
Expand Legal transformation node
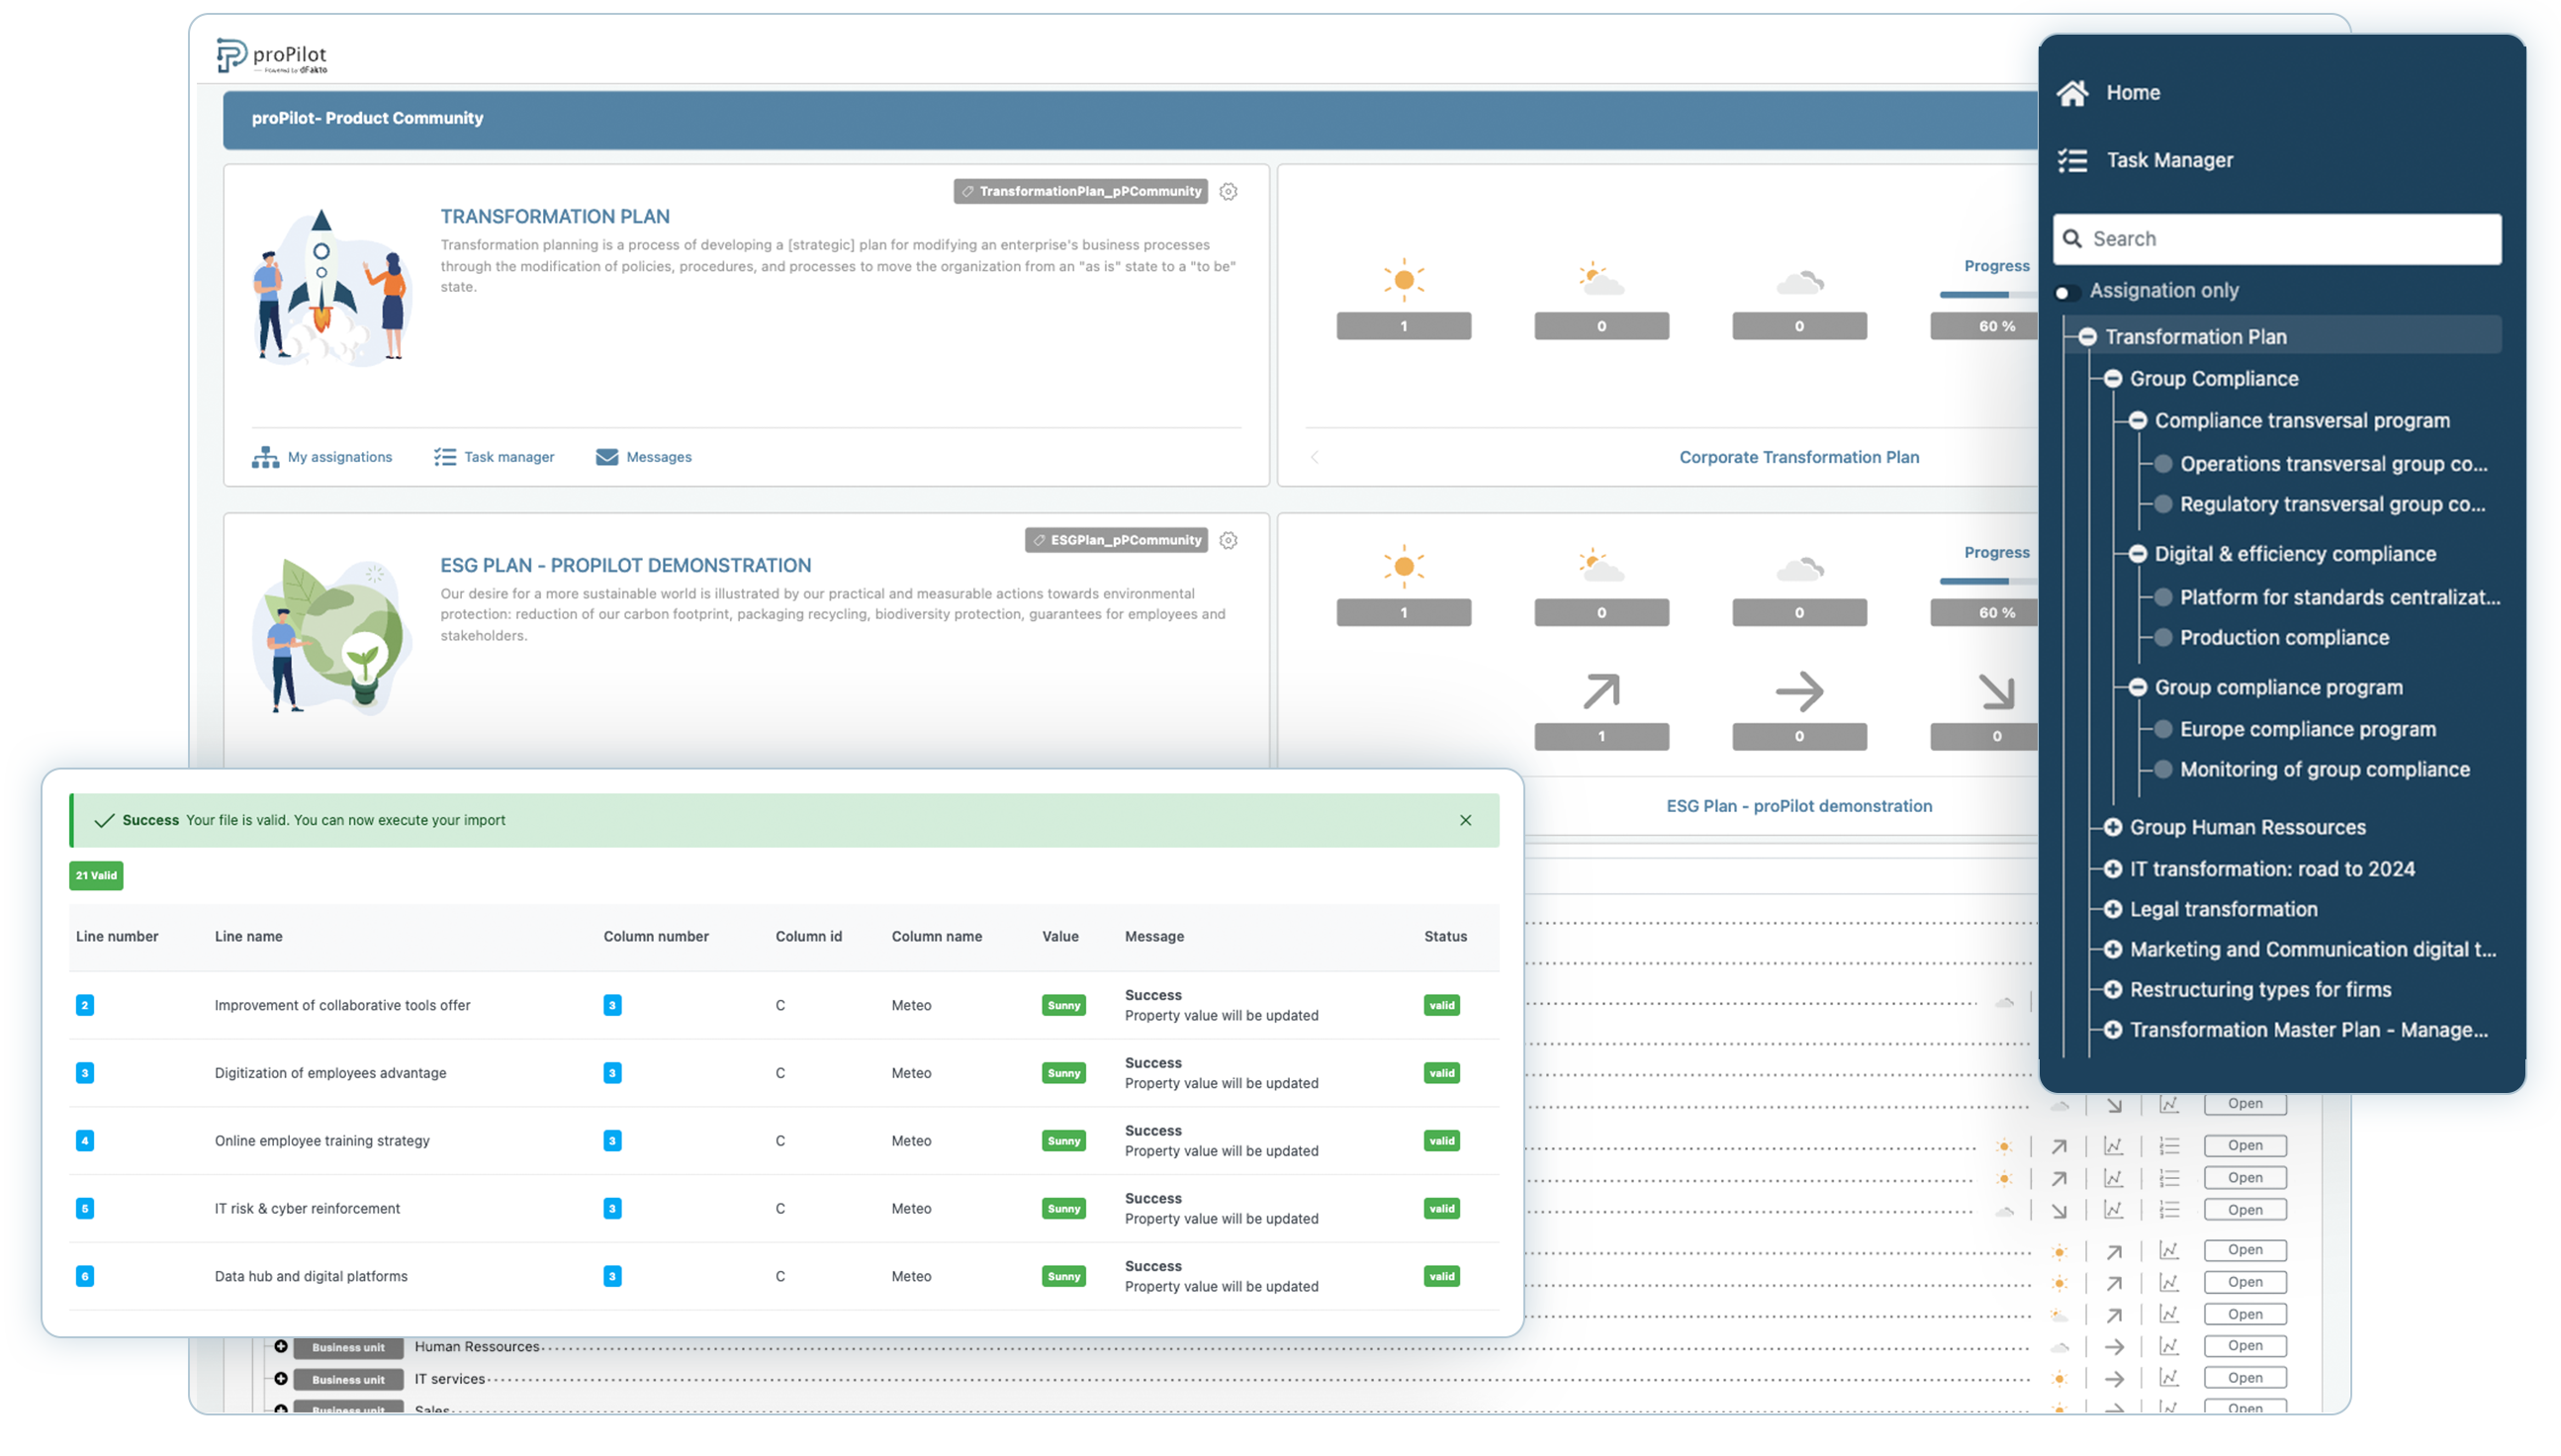click(x=2112, y=909)
